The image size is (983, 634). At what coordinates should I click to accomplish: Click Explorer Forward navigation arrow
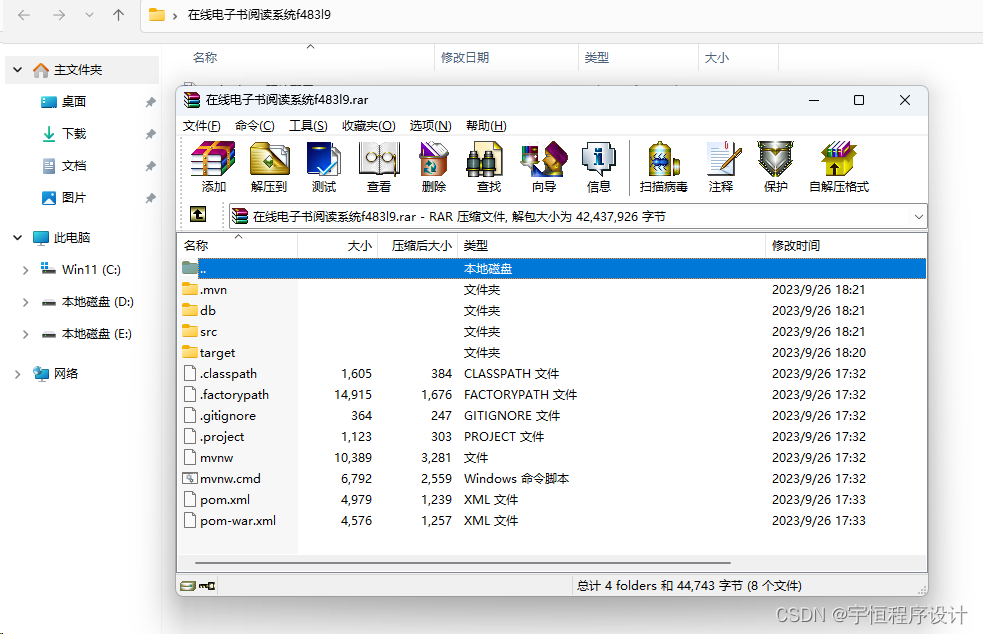(x=59, y=15)
